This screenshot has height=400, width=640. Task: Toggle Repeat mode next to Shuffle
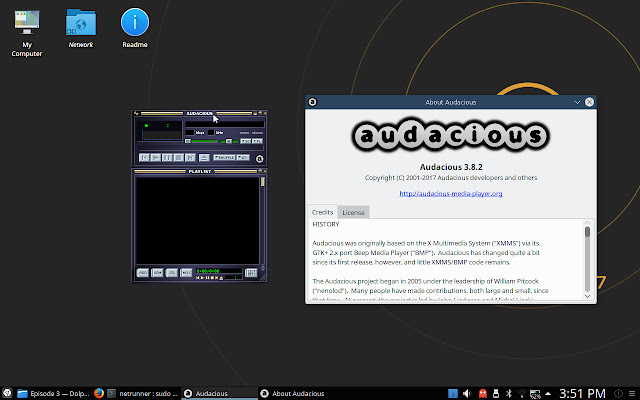point(243,158)
